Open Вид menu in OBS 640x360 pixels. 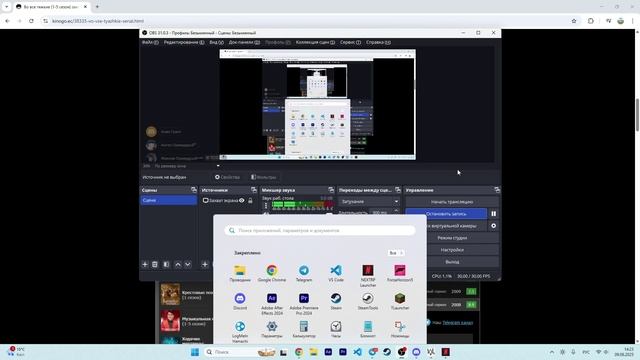click(216, 42)
